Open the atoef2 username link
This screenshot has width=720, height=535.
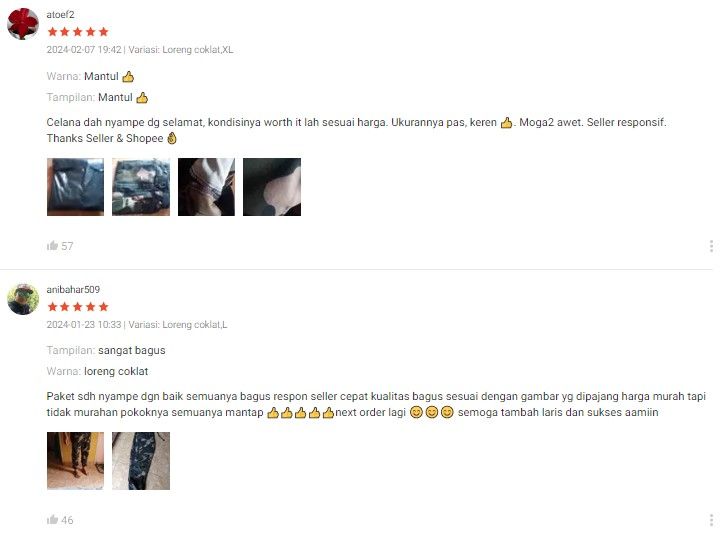[60, 15]
